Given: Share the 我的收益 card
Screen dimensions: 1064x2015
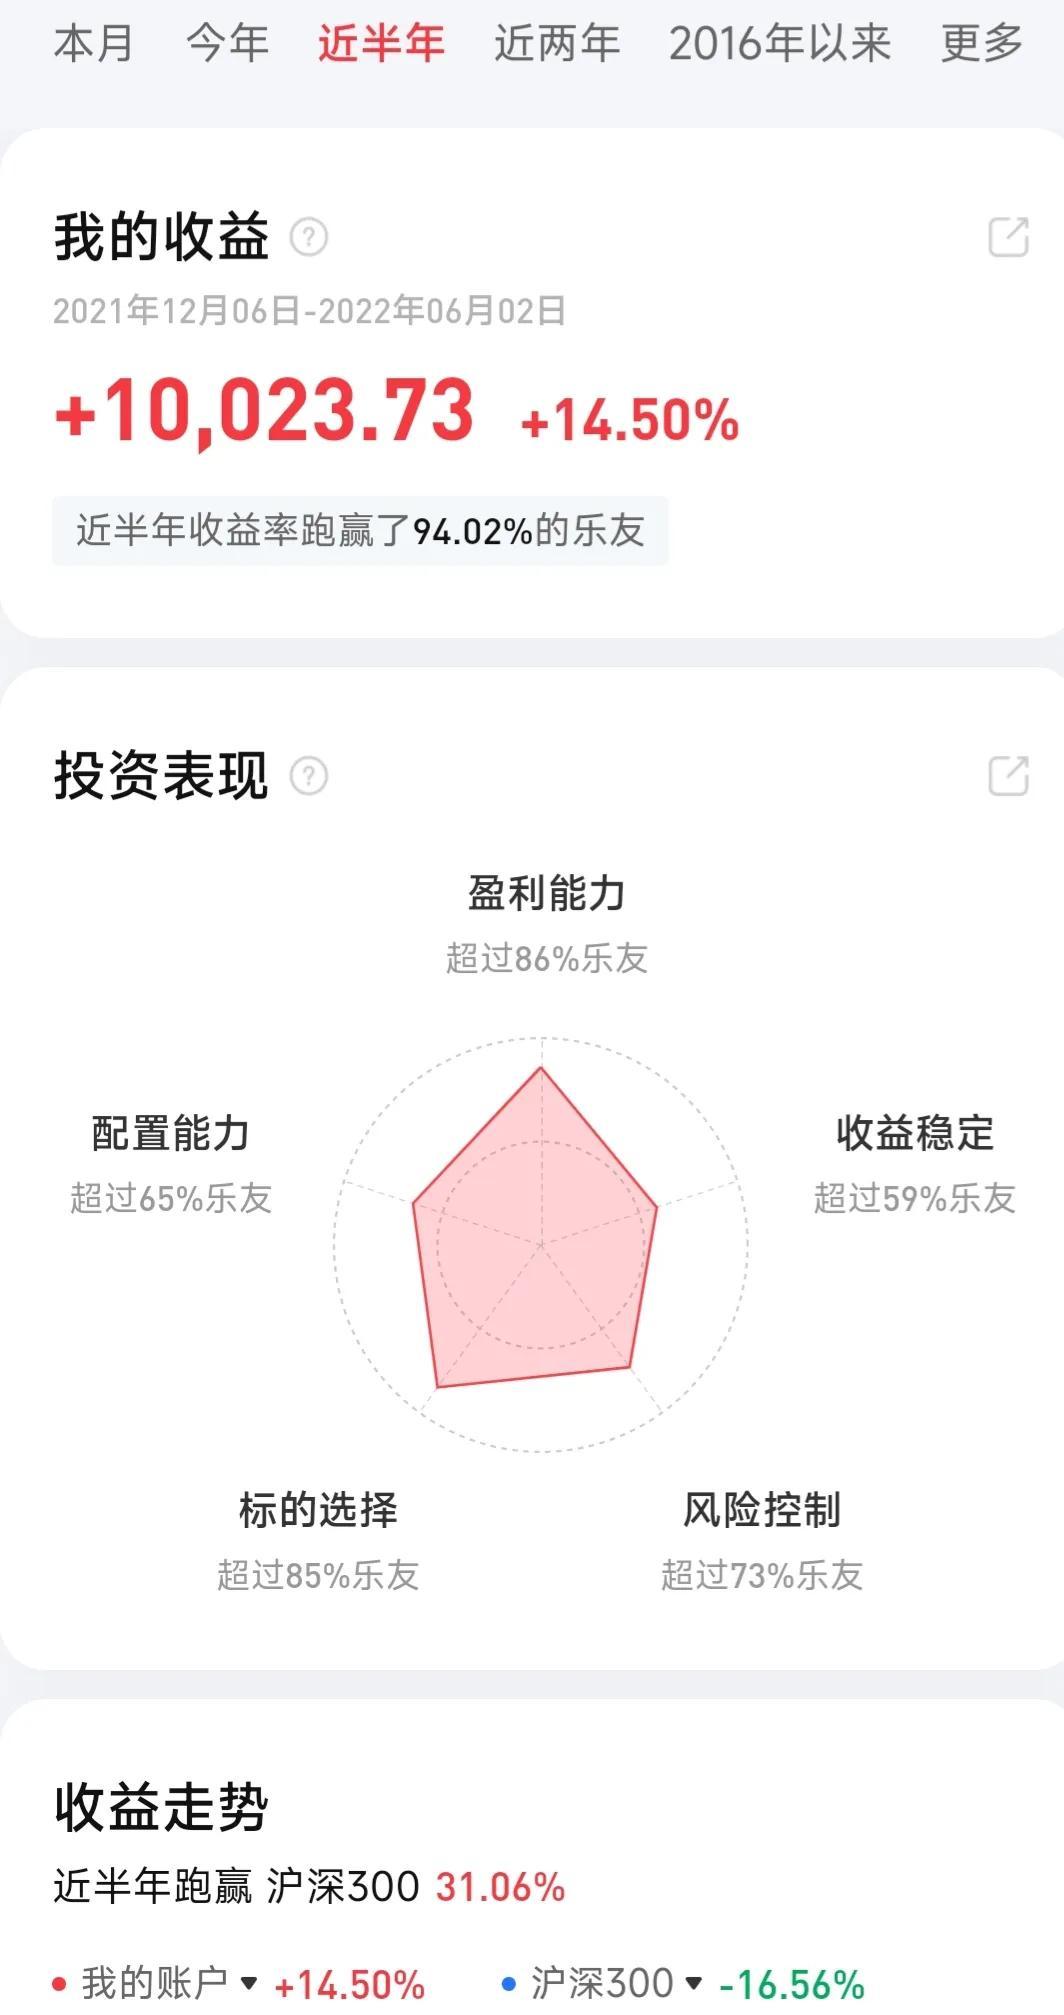Looking at the screenshot, I should (x=1008, y=238).
